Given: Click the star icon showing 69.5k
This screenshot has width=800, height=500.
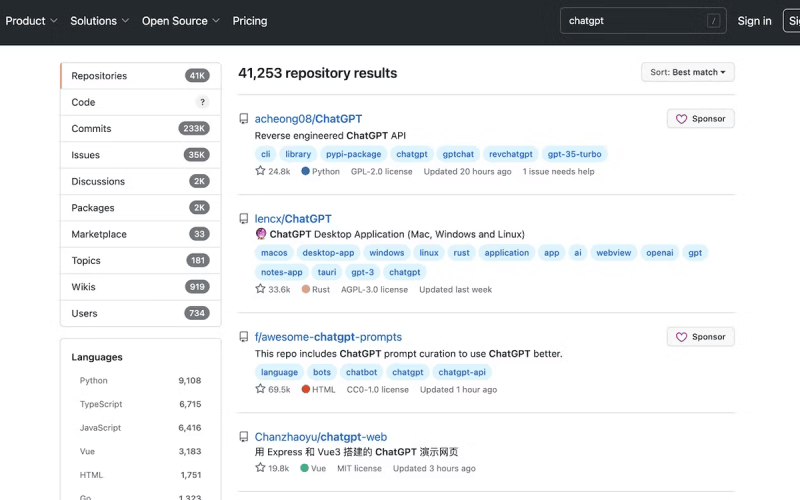Looking at the screenshot, I should click(260, 389).
